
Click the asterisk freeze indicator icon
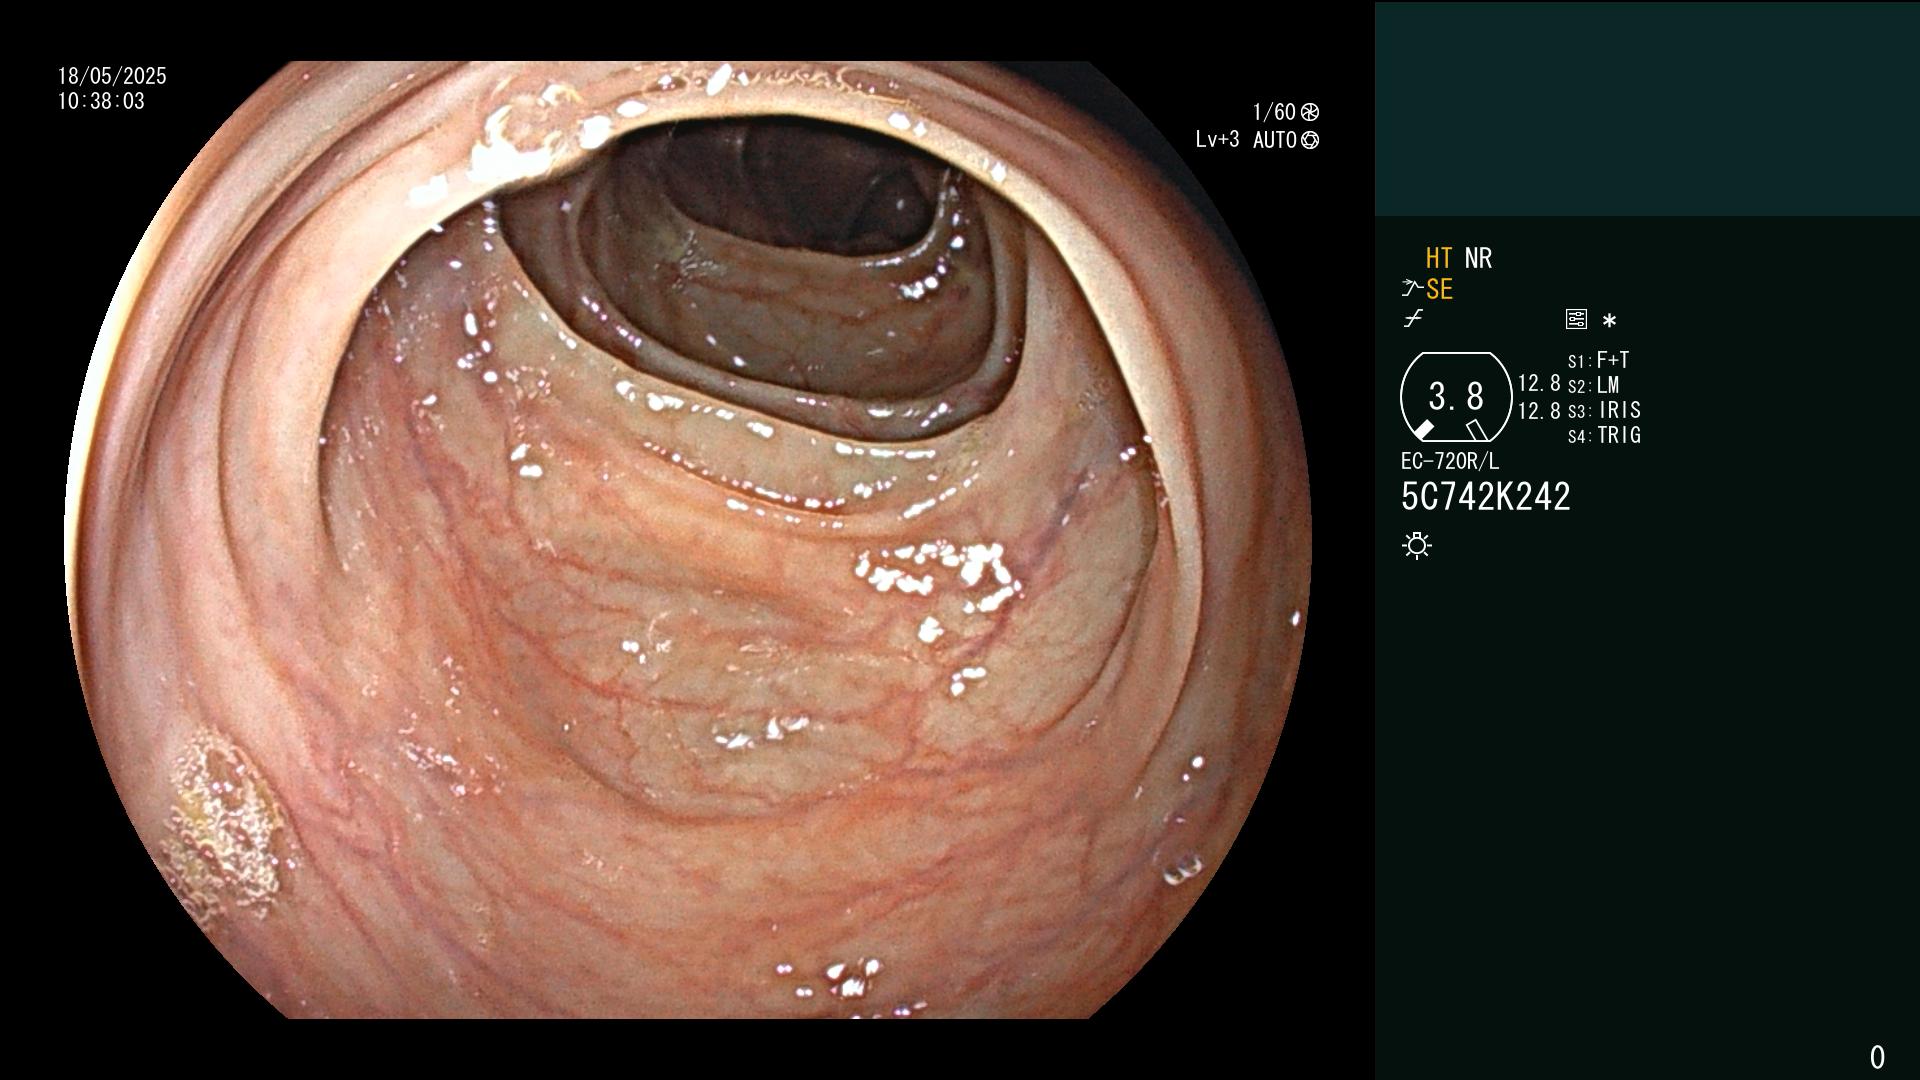click(1609, 321)
